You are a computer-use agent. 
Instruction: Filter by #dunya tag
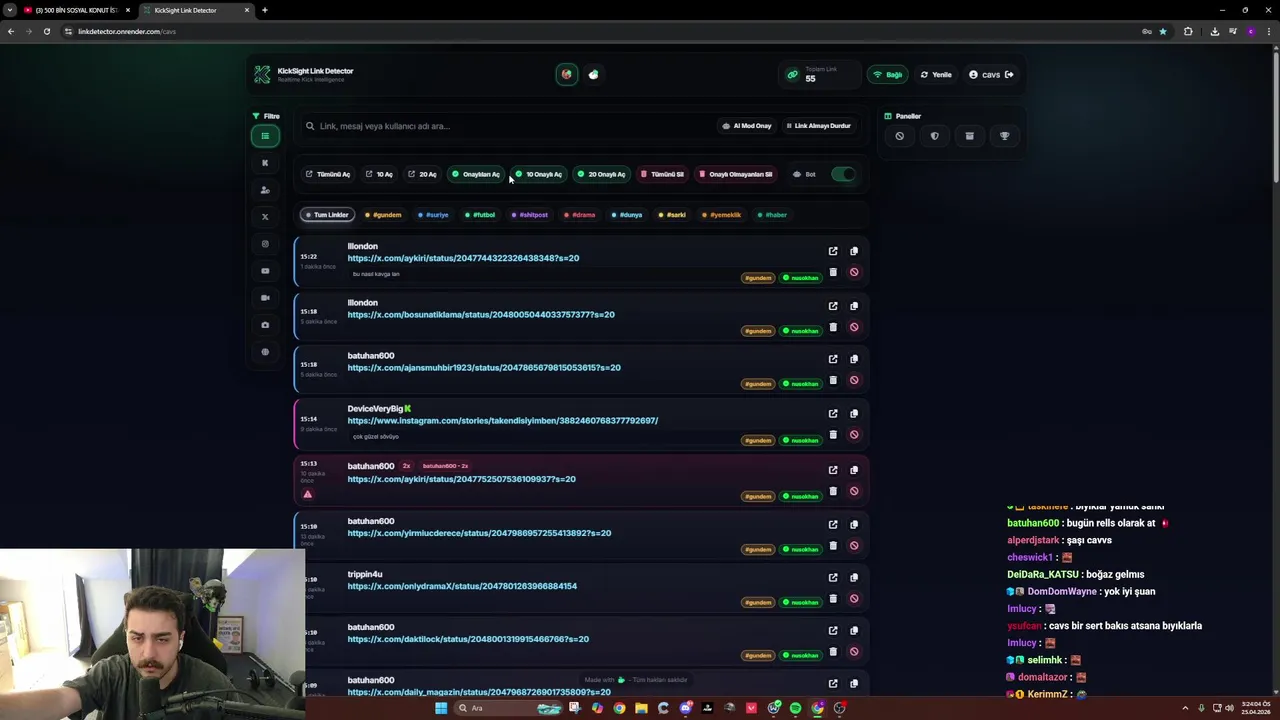627,215
